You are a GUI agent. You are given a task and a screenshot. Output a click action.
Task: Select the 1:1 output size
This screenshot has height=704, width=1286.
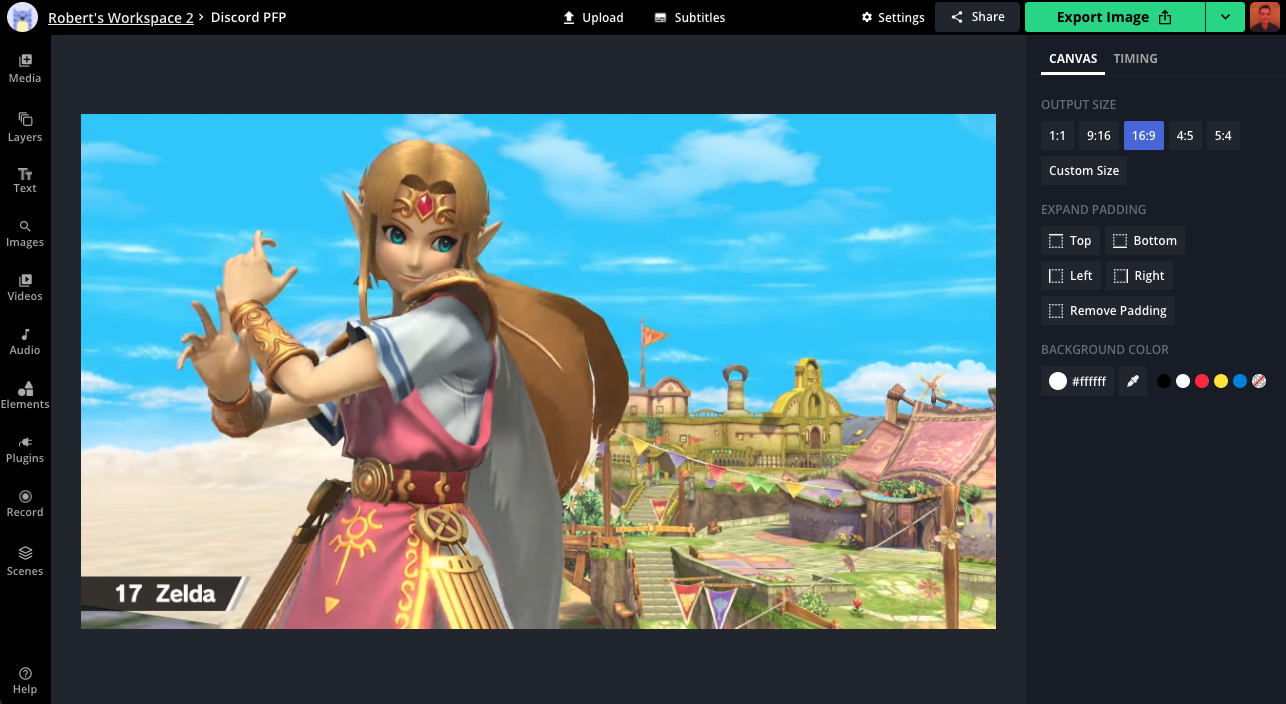pos(1057,136)
